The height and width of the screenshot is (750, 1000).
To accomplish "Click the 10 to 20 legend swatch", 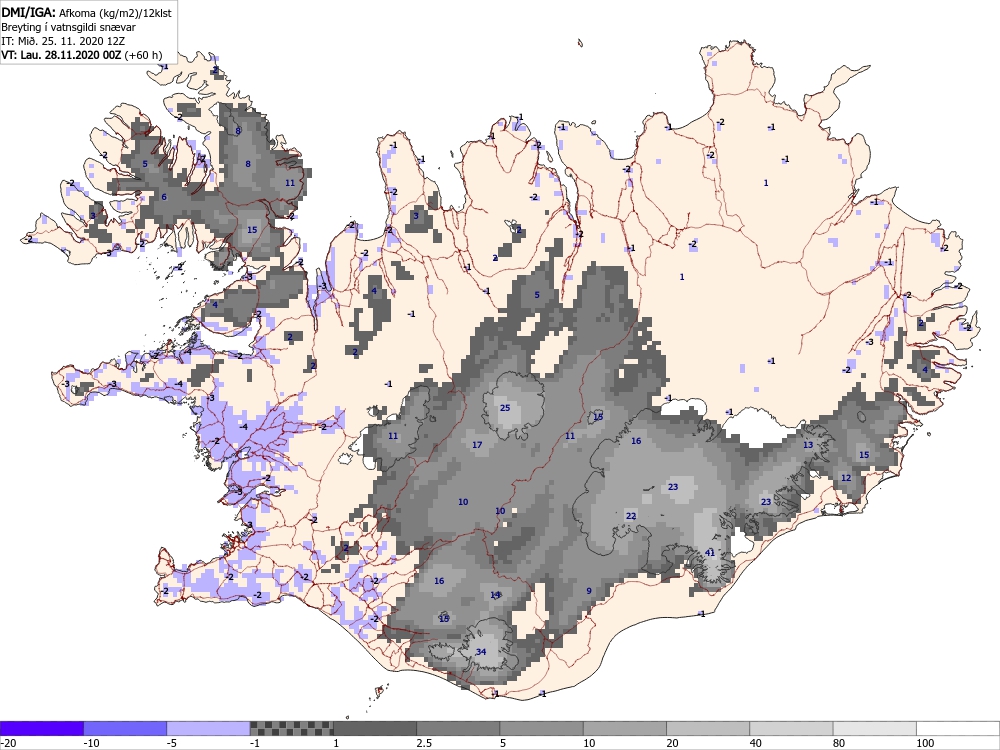I will [625, 728].
